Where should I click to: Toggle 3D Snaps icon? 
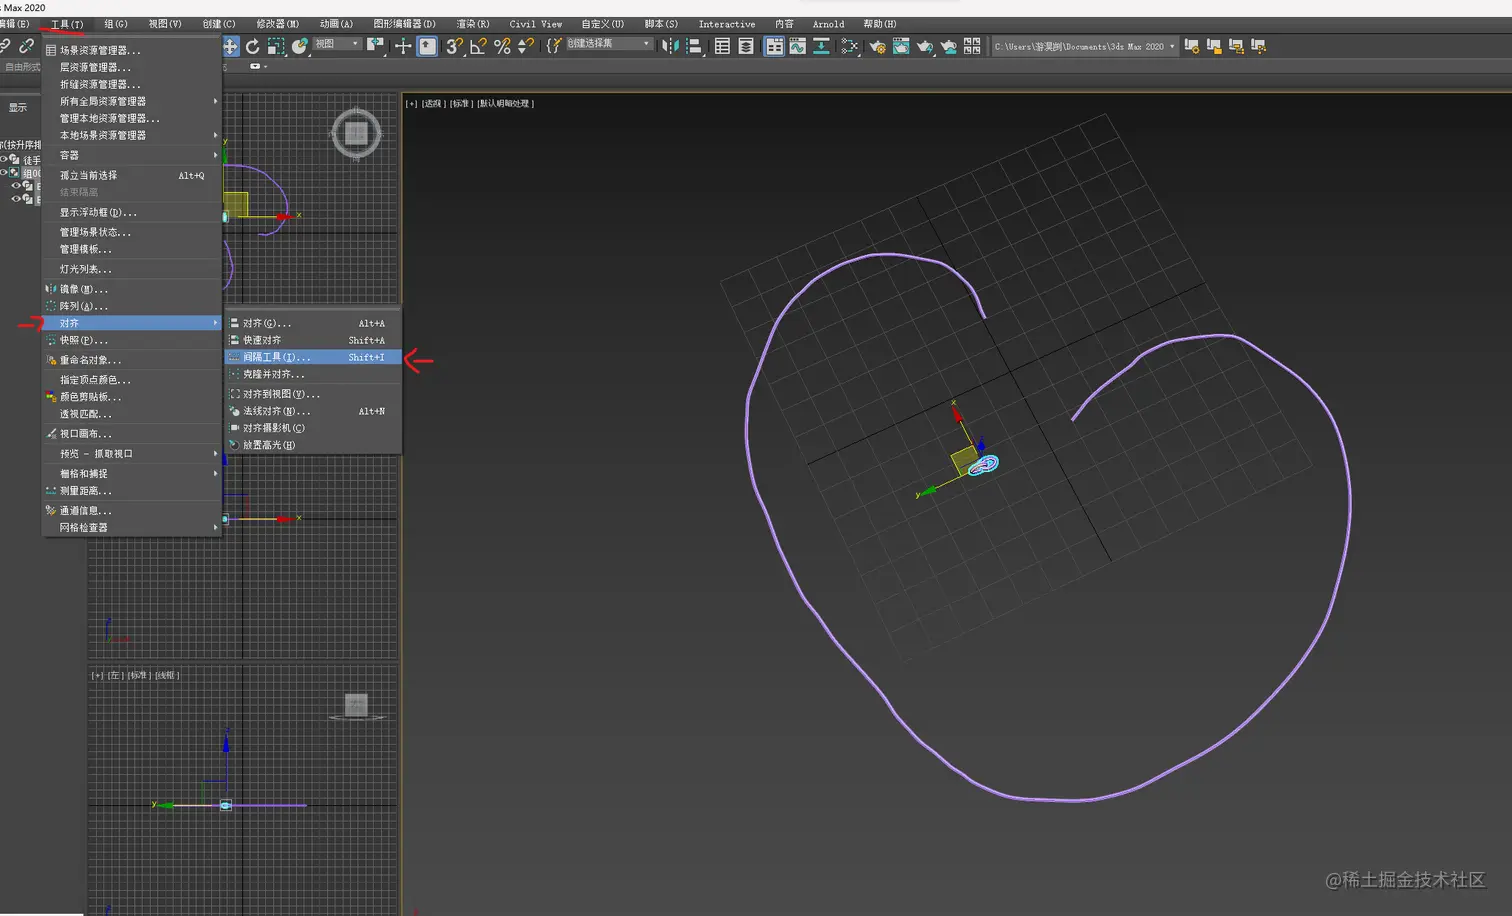tap(455, 46)
